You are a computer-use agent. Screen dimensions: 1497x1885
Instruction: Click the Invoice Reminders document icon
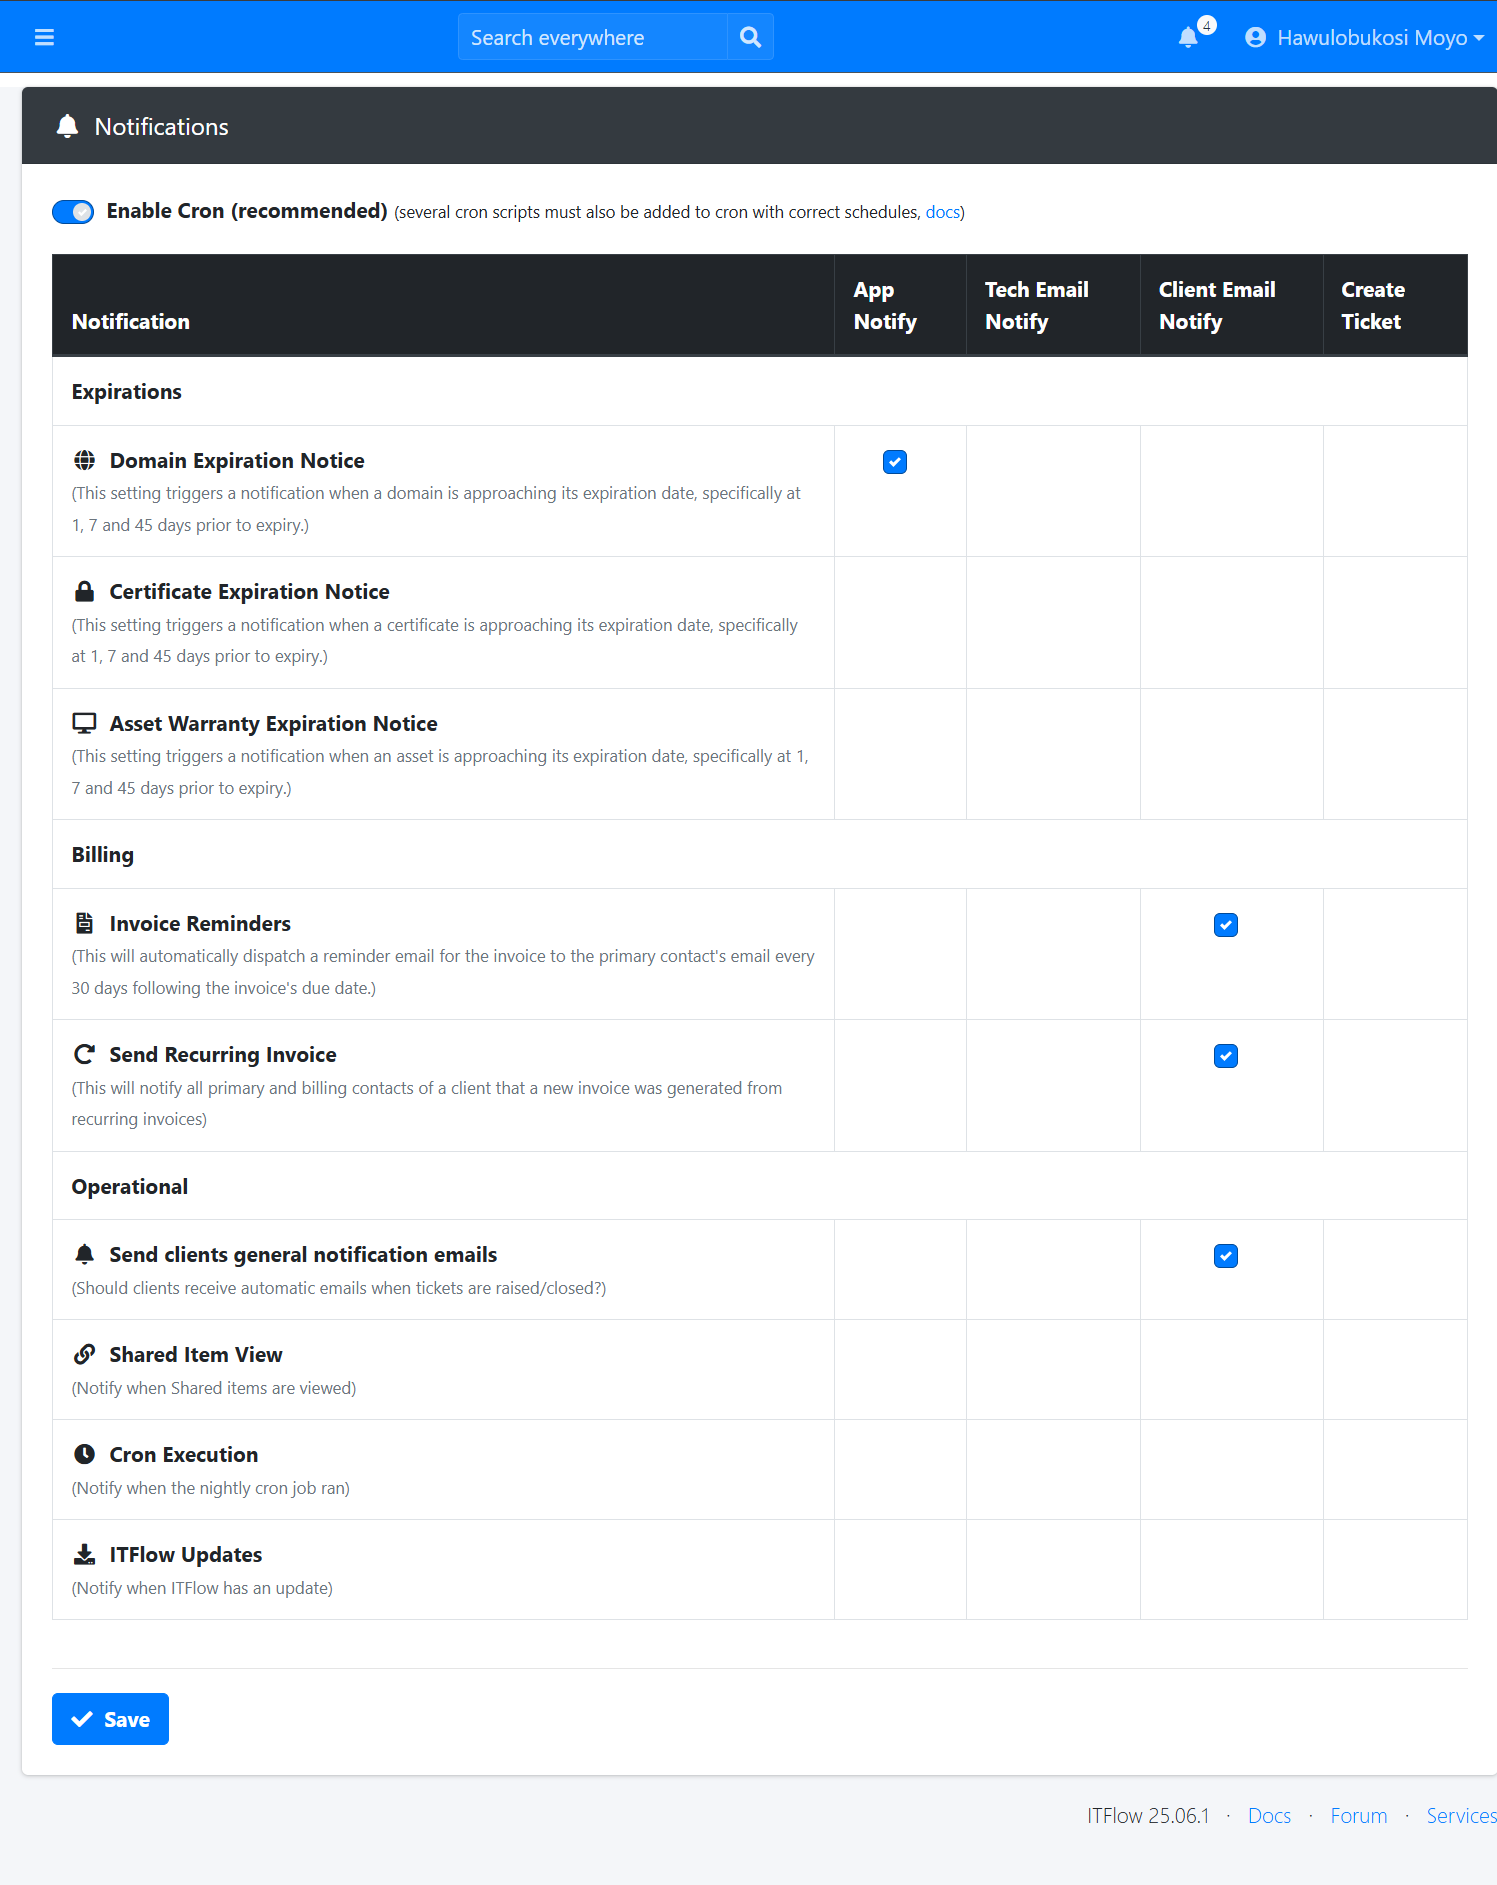[x=85, y=923]
